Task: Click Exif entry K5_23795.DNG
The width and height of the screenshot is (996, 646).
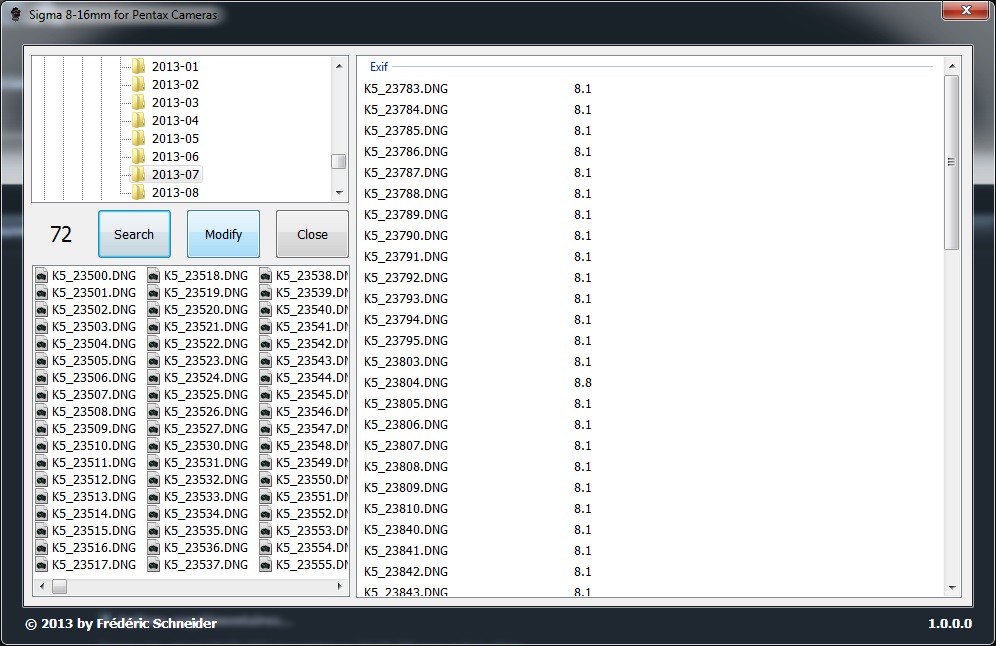Action: pyautogui.click(x=406, y=340)
